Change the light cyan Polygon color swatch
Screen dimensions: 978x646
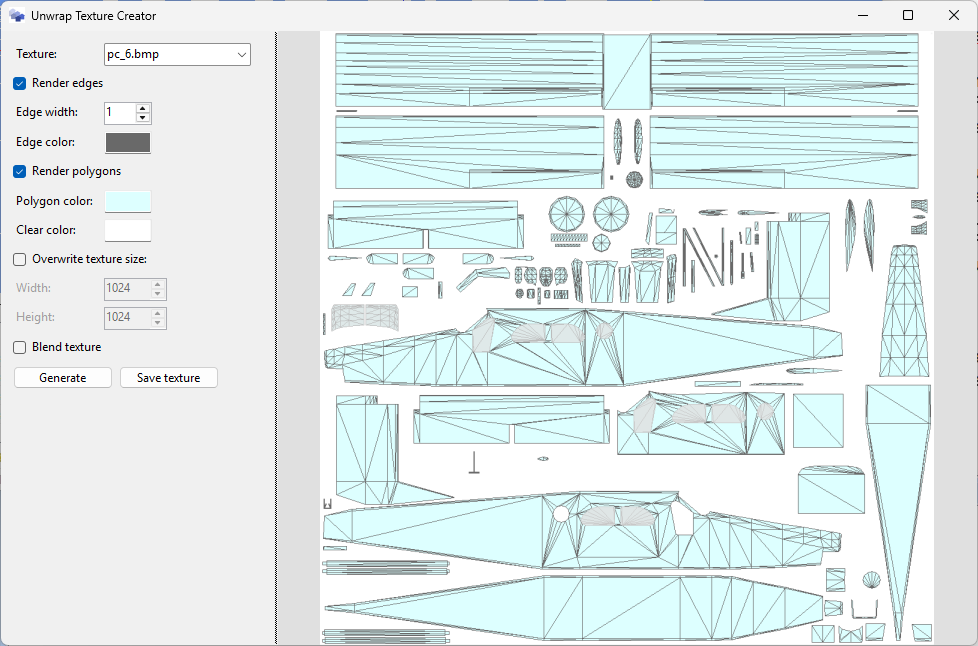click(x=128, y=201)
